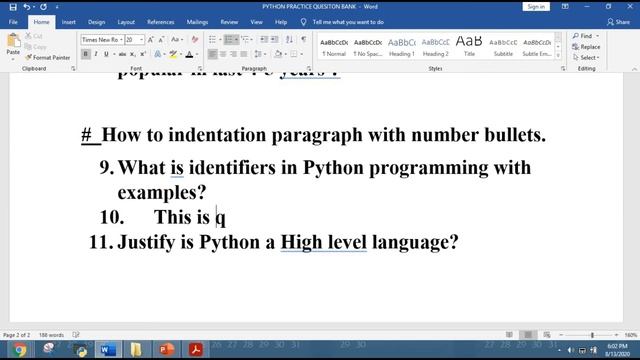
Task: Decrease the paragraph indent
Action: pyautogui.click(x=264, y=40)
